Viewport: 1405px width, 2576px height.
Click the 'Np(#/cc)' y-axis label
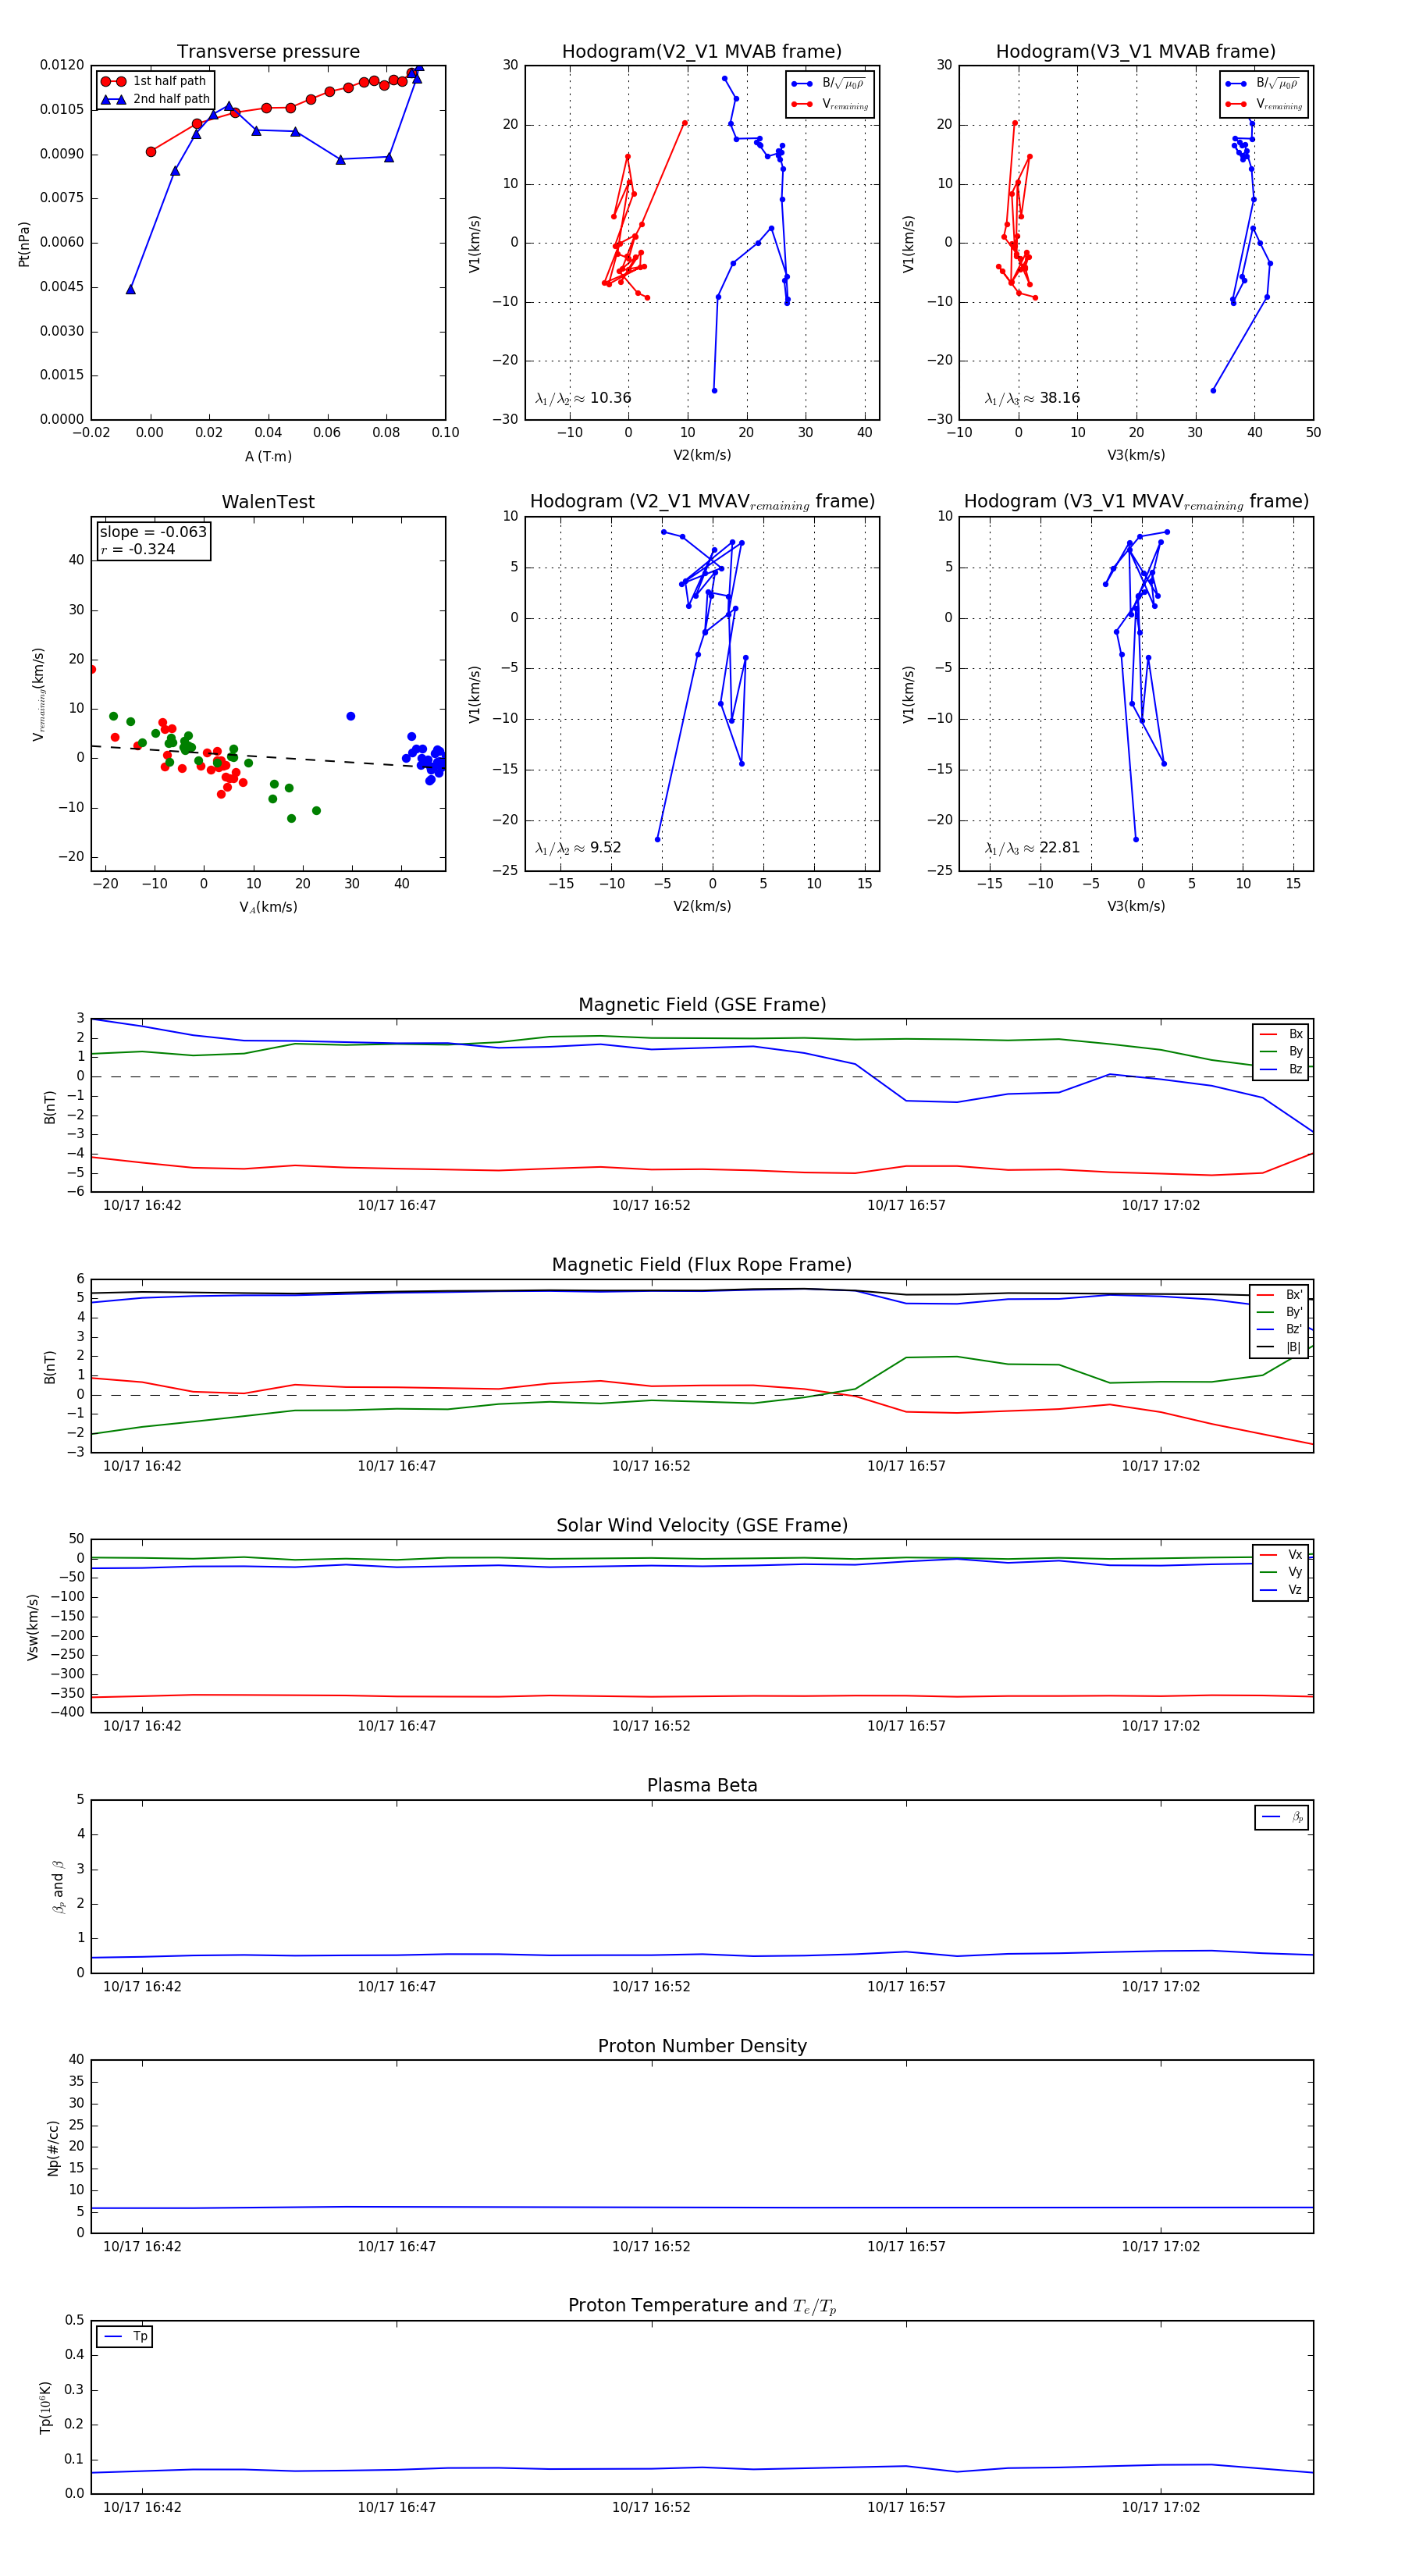pos(53,2147)
